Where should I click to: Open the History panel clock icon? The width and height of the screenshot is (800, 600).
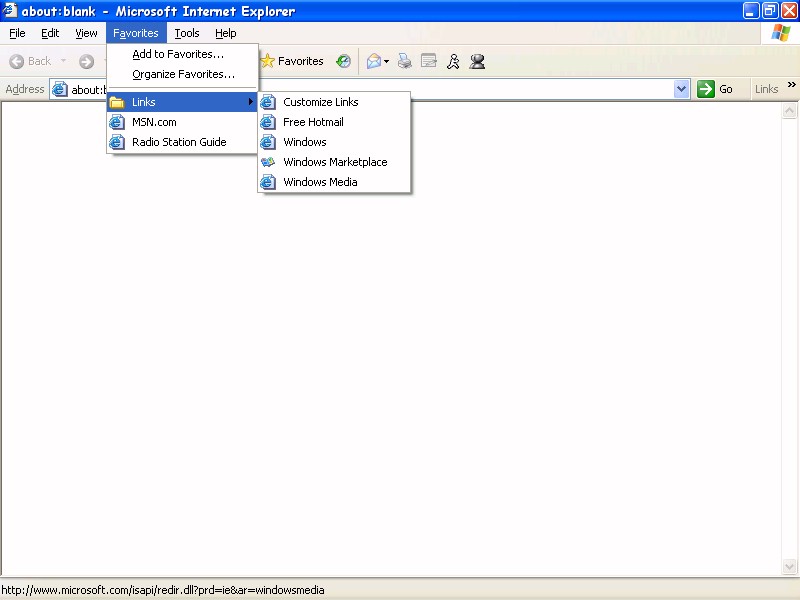click(343, 61)
